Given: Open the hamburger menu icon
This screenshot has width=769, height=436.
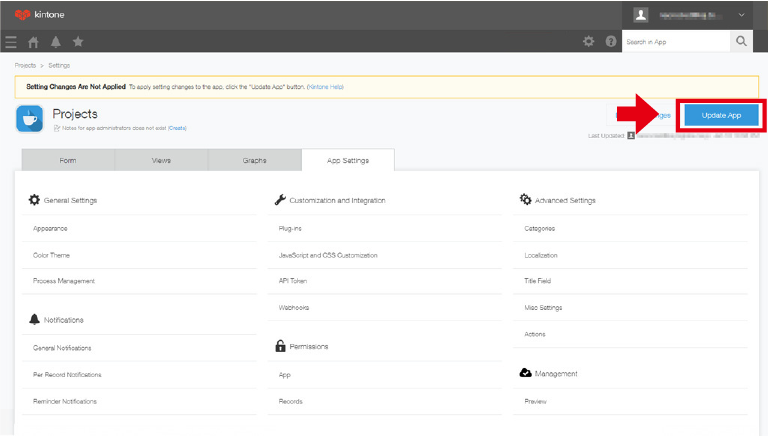Looking at the screenshot, I should point(11,42).
